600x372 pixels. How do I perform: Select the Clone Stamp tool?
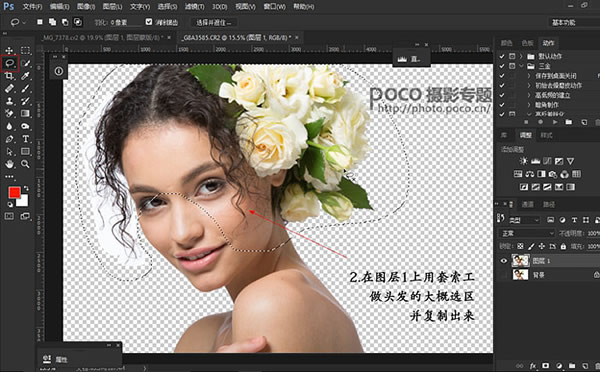(x=10, y=101)
